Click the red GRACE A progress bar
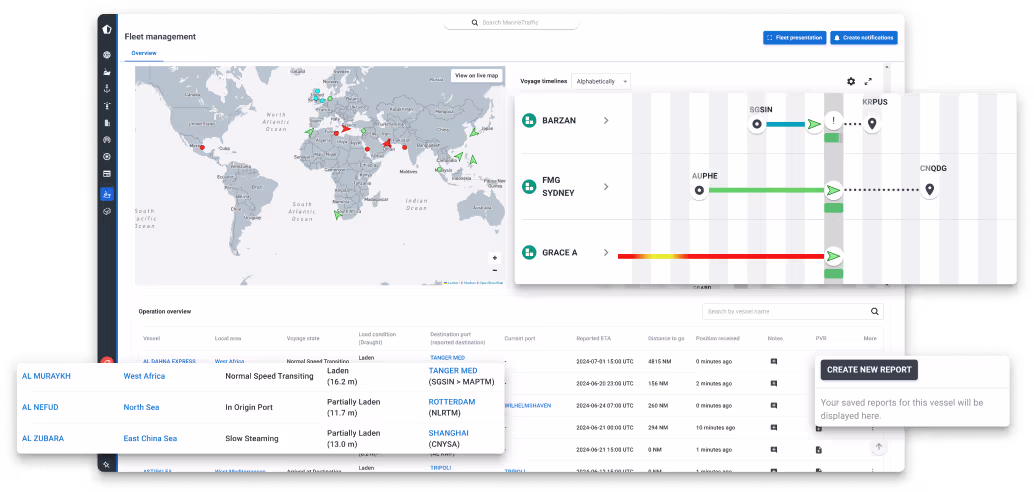Image resolution: width=1034 pixels, height=492 pixels. click(721, 256)
